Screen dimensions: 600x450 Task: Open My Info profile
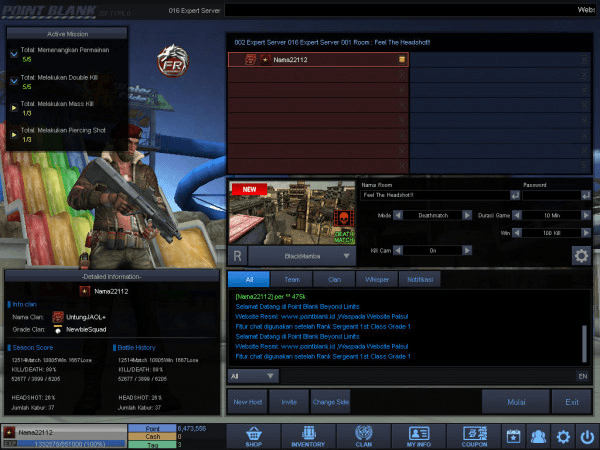tap(420, 436)
